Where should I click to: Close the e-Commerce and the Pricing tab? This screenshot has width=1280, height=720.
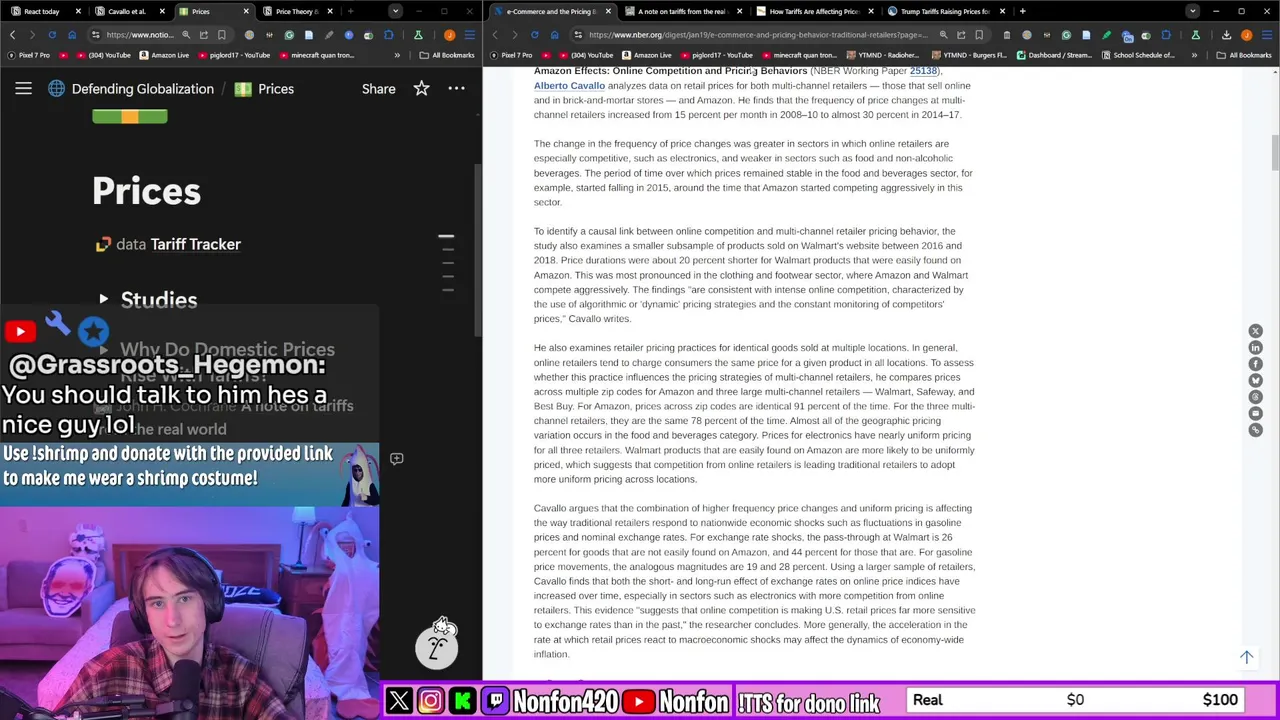pyautogui.click(x=607, y=11)
